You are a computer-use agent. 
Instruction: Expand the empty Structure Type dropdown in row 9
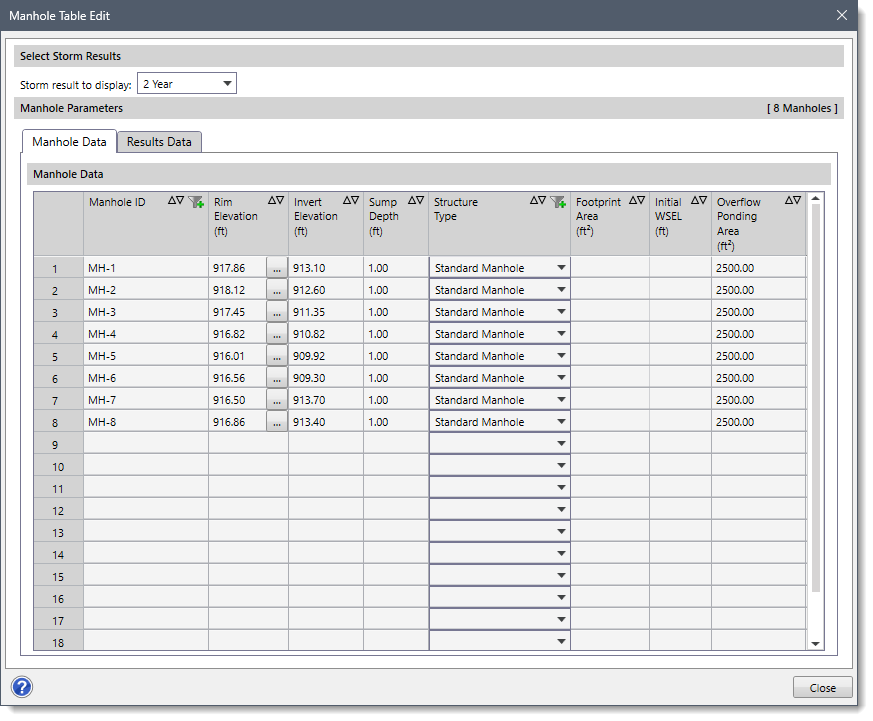click(x=560, y=443)
